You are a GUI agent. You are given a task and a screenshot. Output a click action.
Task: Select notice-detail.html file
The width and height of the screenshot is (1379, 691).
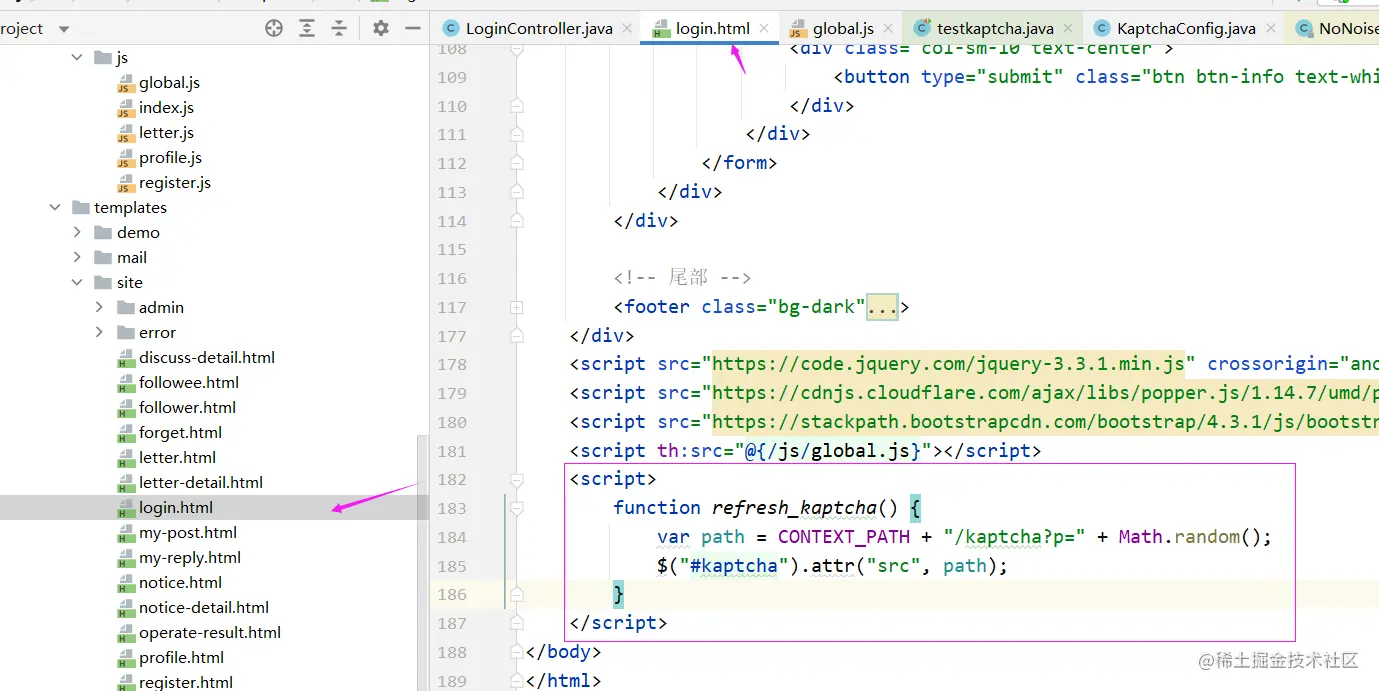[x=204, y=608]
